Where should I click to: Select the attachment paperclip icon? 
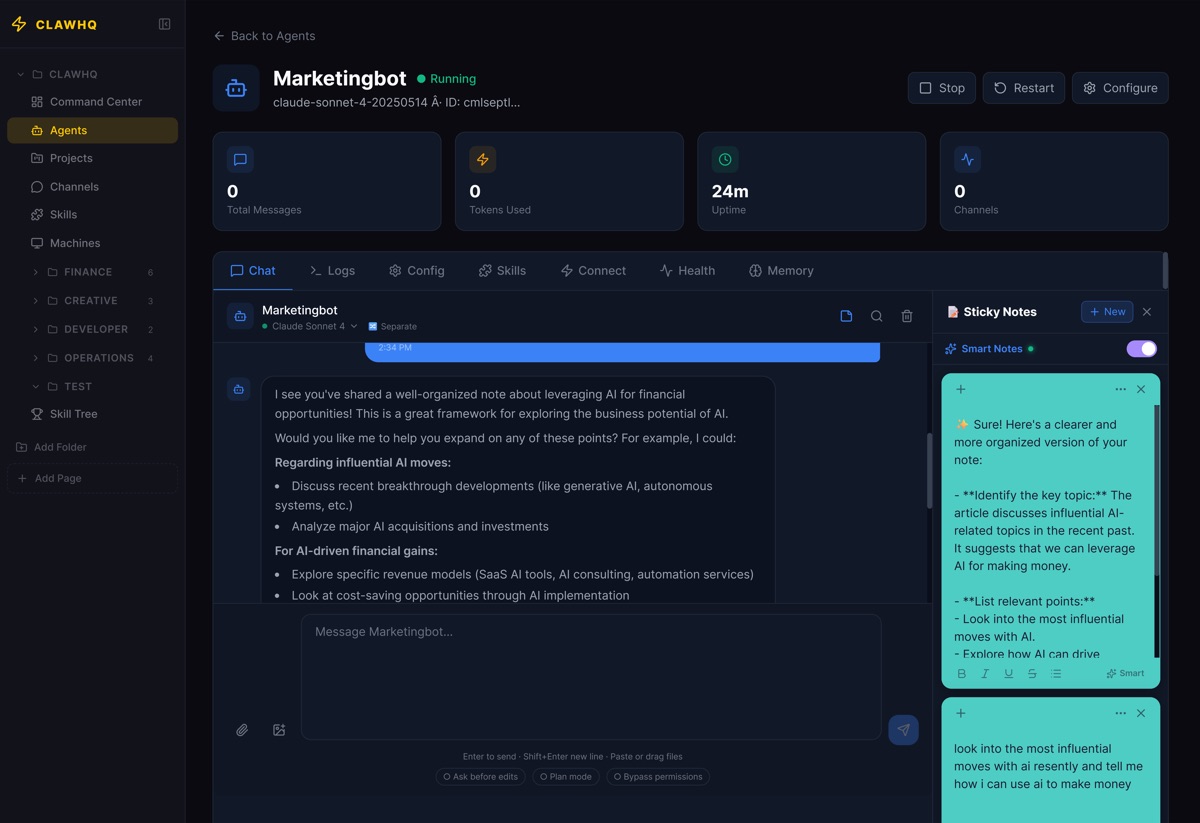241,730
